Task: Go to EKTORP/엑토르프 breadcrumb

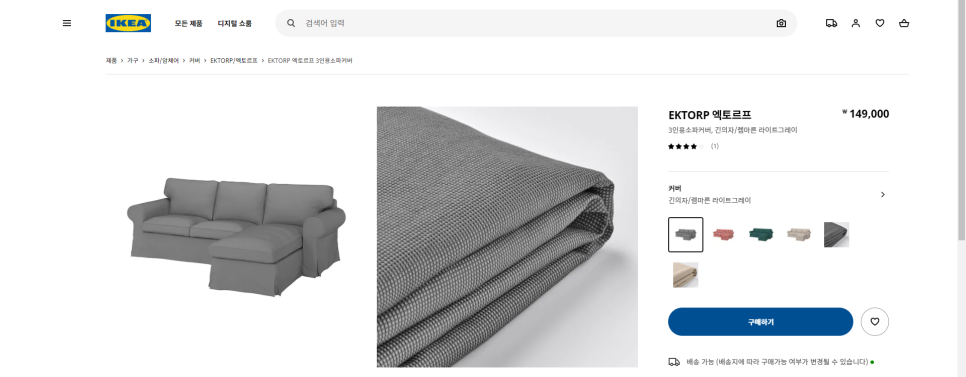Action: pos(233,61)
